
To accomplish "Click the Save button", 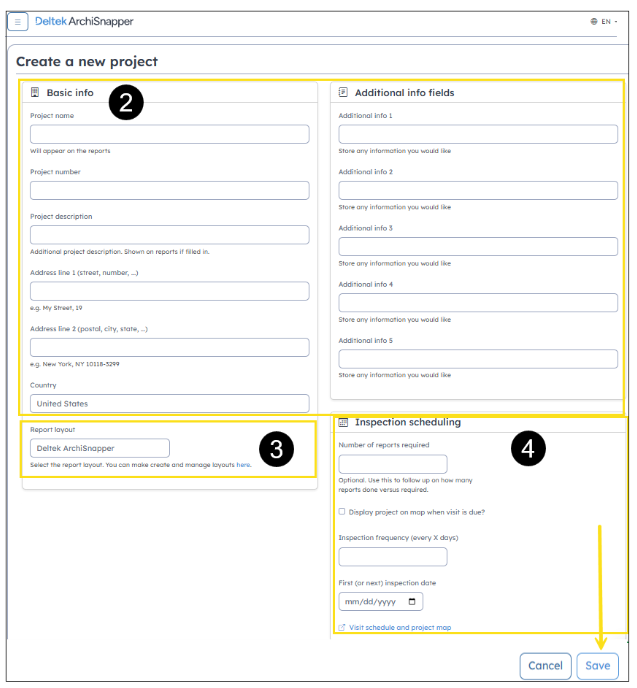I will tap(598, 666).
